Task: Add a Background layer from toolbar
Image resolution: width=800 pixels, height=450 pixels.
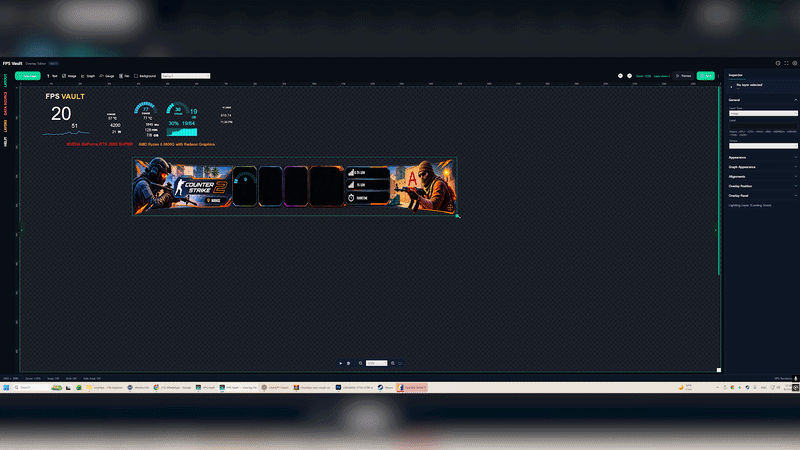Action: (x=145, y=76)
